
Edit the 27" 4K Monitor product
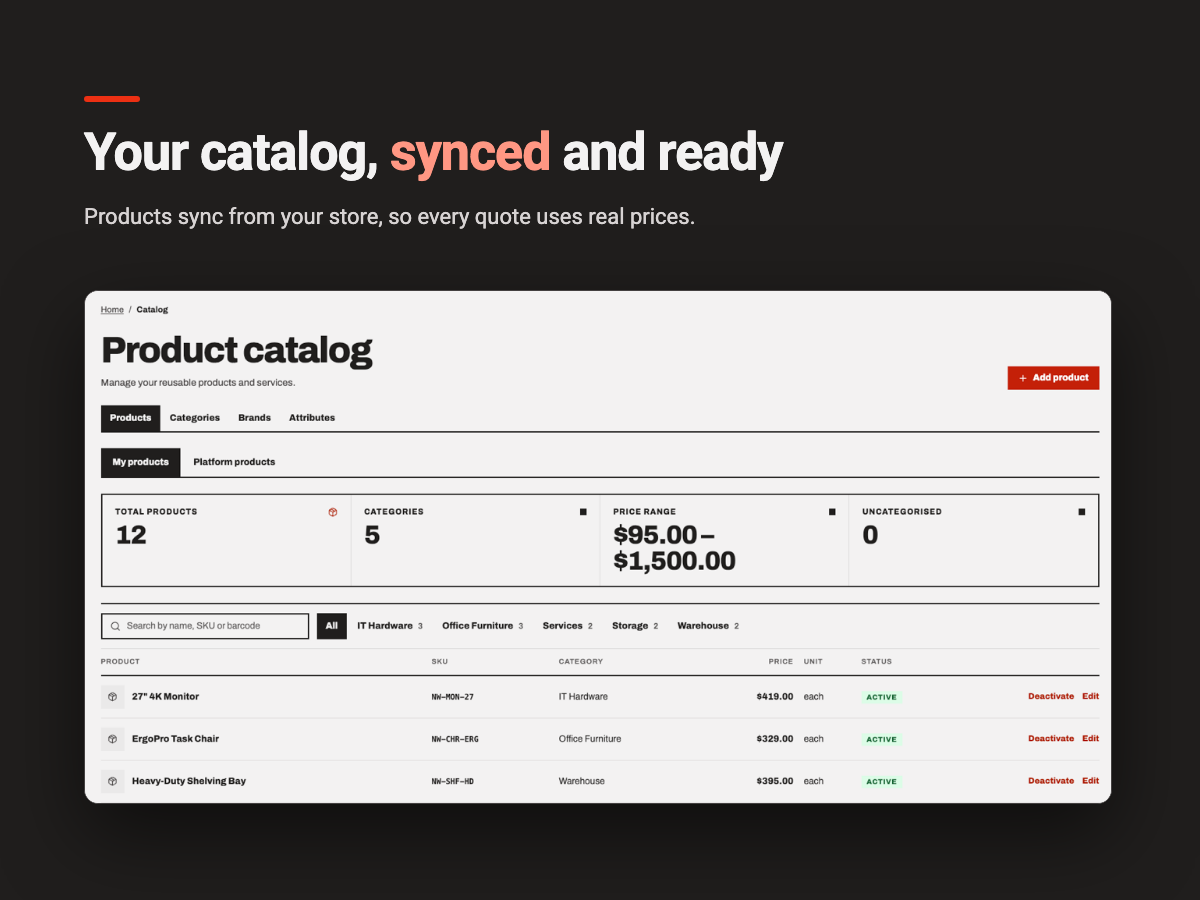tap(1090, 697)
